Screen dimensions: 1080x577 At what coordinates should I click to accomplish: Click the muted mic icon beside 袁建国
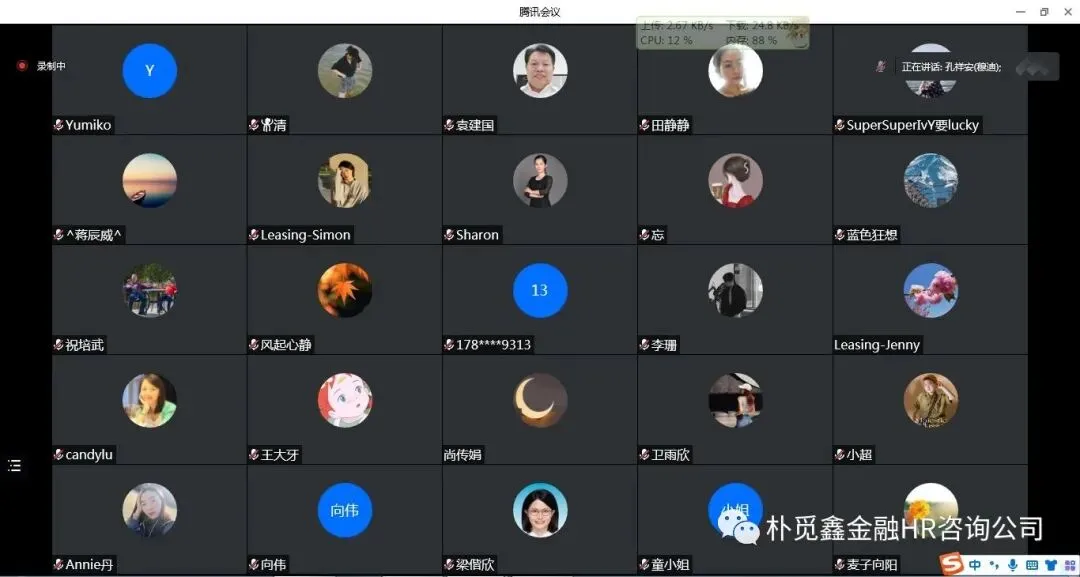point(449,125)
